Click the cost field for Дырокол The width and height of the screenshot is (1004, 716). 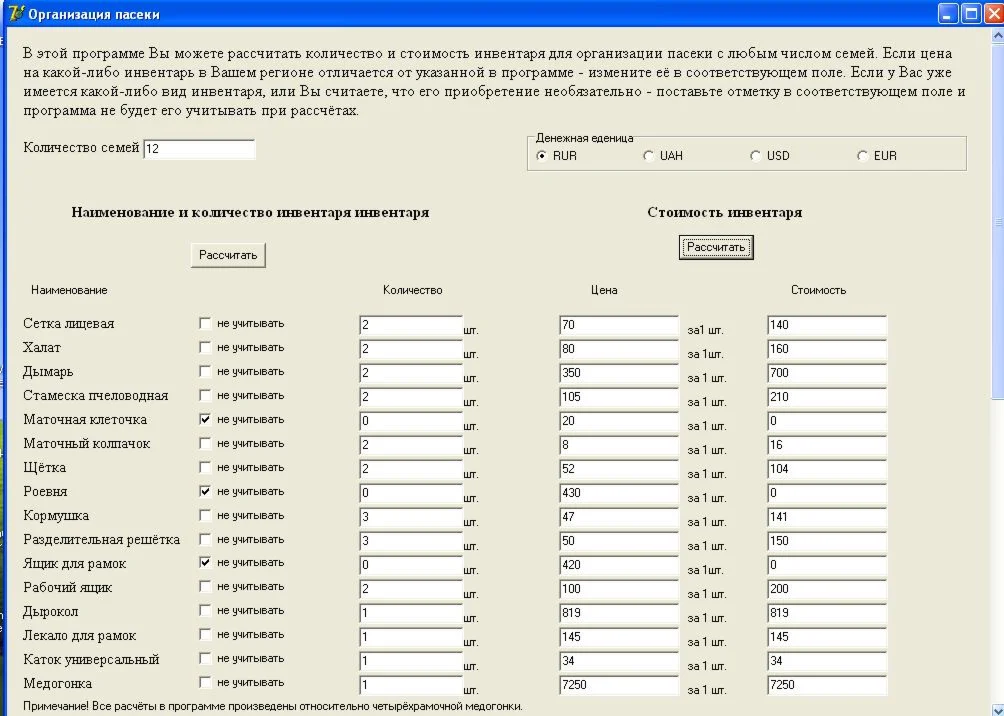826,613
